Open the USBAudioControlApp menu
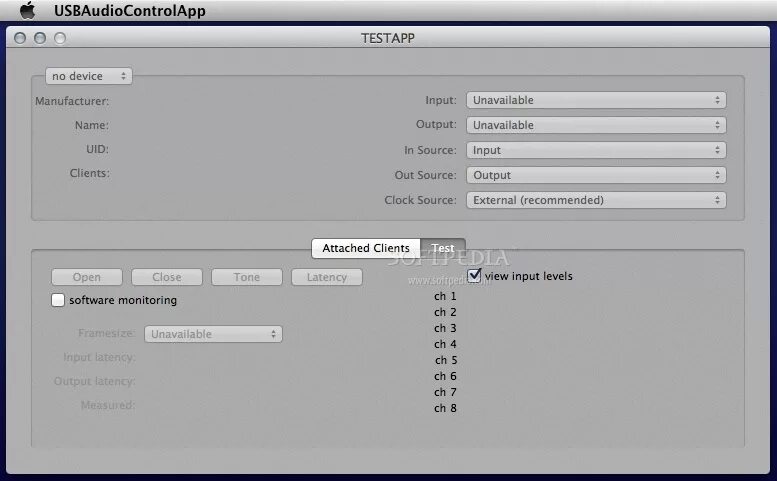This screenshot has width=777, height=481. point(130,10)
